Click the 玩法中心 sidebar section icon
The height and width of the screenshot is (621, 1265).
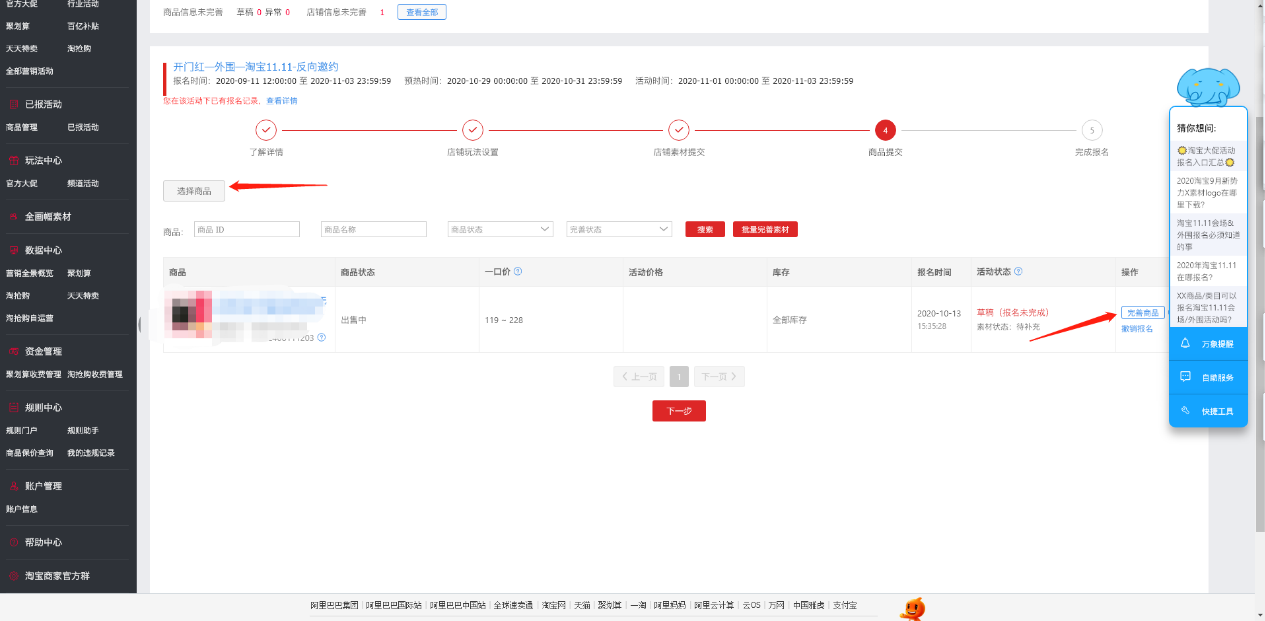13,160
